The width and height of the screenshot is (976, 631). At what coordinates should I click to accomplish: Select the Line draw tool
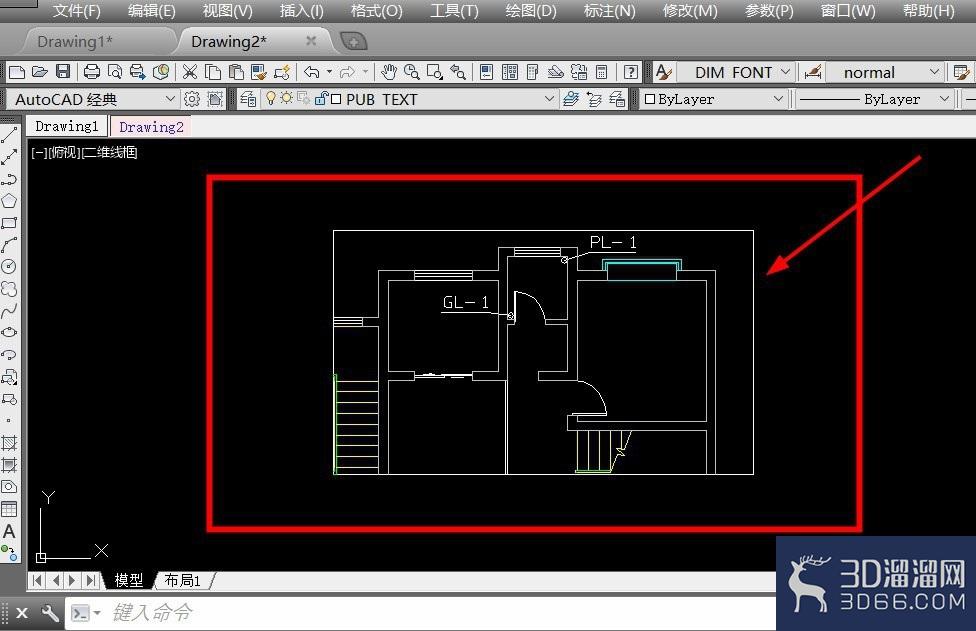click(9, 134)
